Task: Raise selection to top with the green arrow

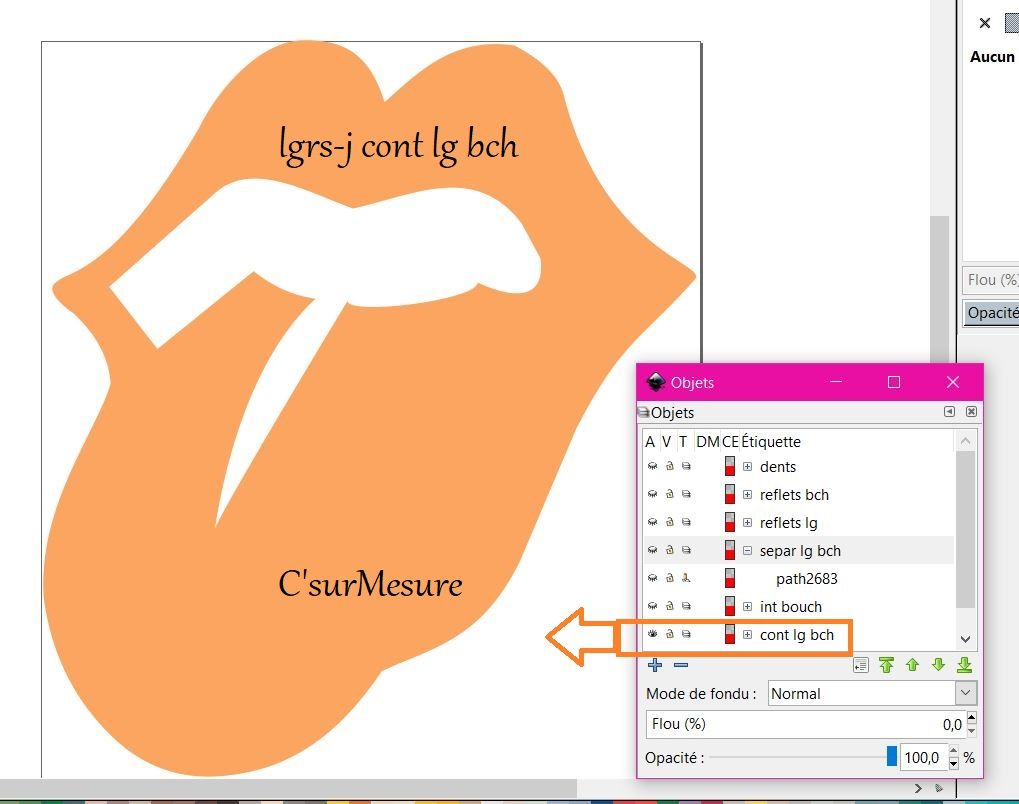Action: pos(886,665)
